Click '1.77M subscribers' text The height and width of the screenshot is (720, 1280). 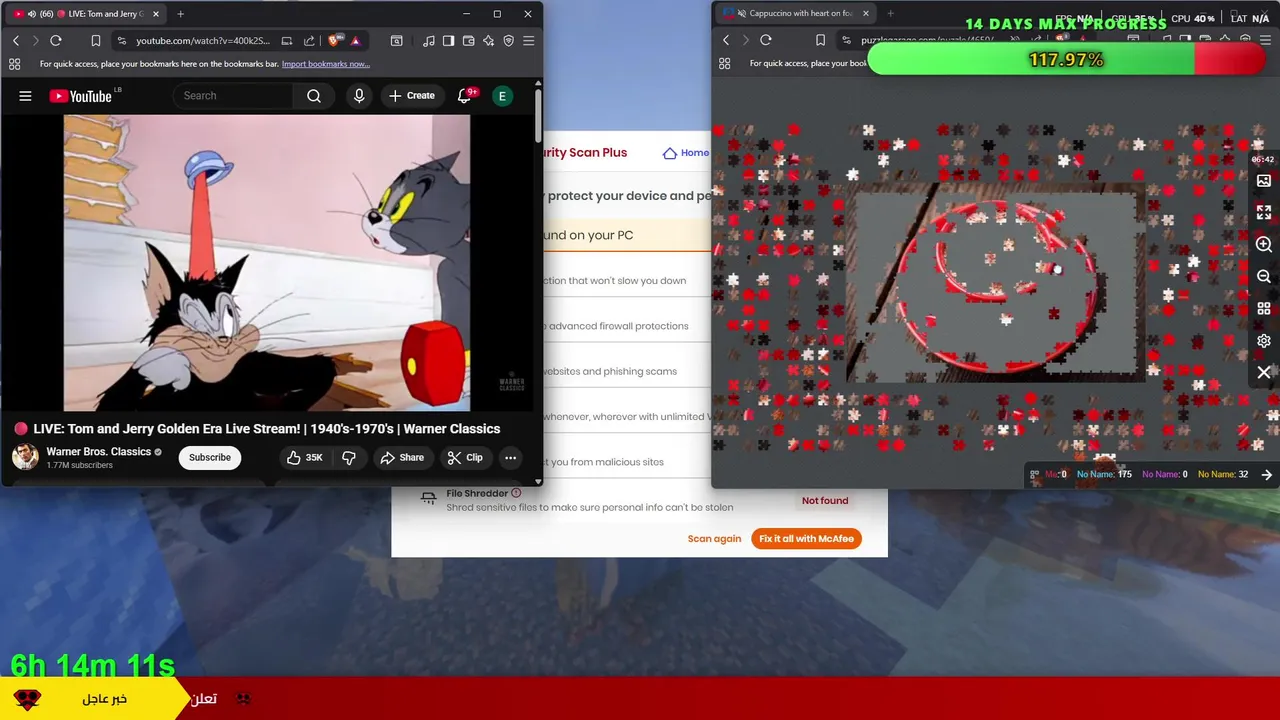pyautogui.click(x=79, y=466)
